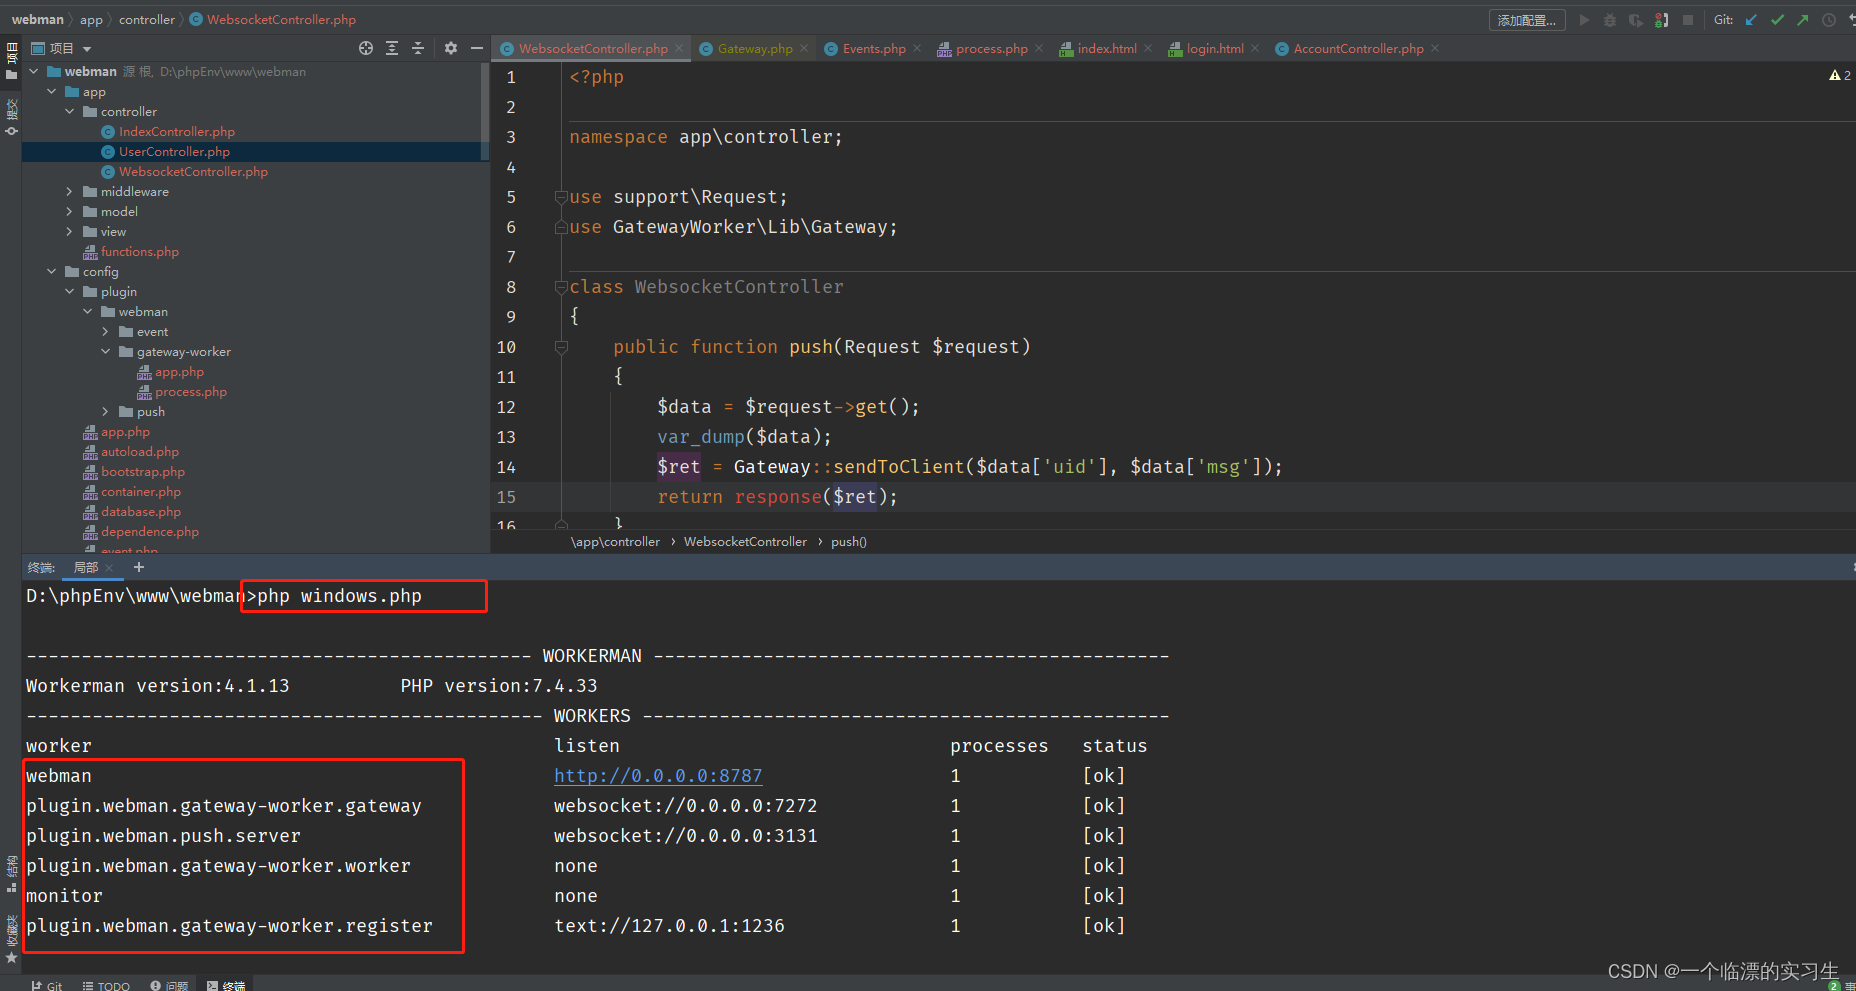Viewport: 1856px width, 991px height.
Task: Fold the use imports block
Action: pyautogui.click(x=561, y=197)
